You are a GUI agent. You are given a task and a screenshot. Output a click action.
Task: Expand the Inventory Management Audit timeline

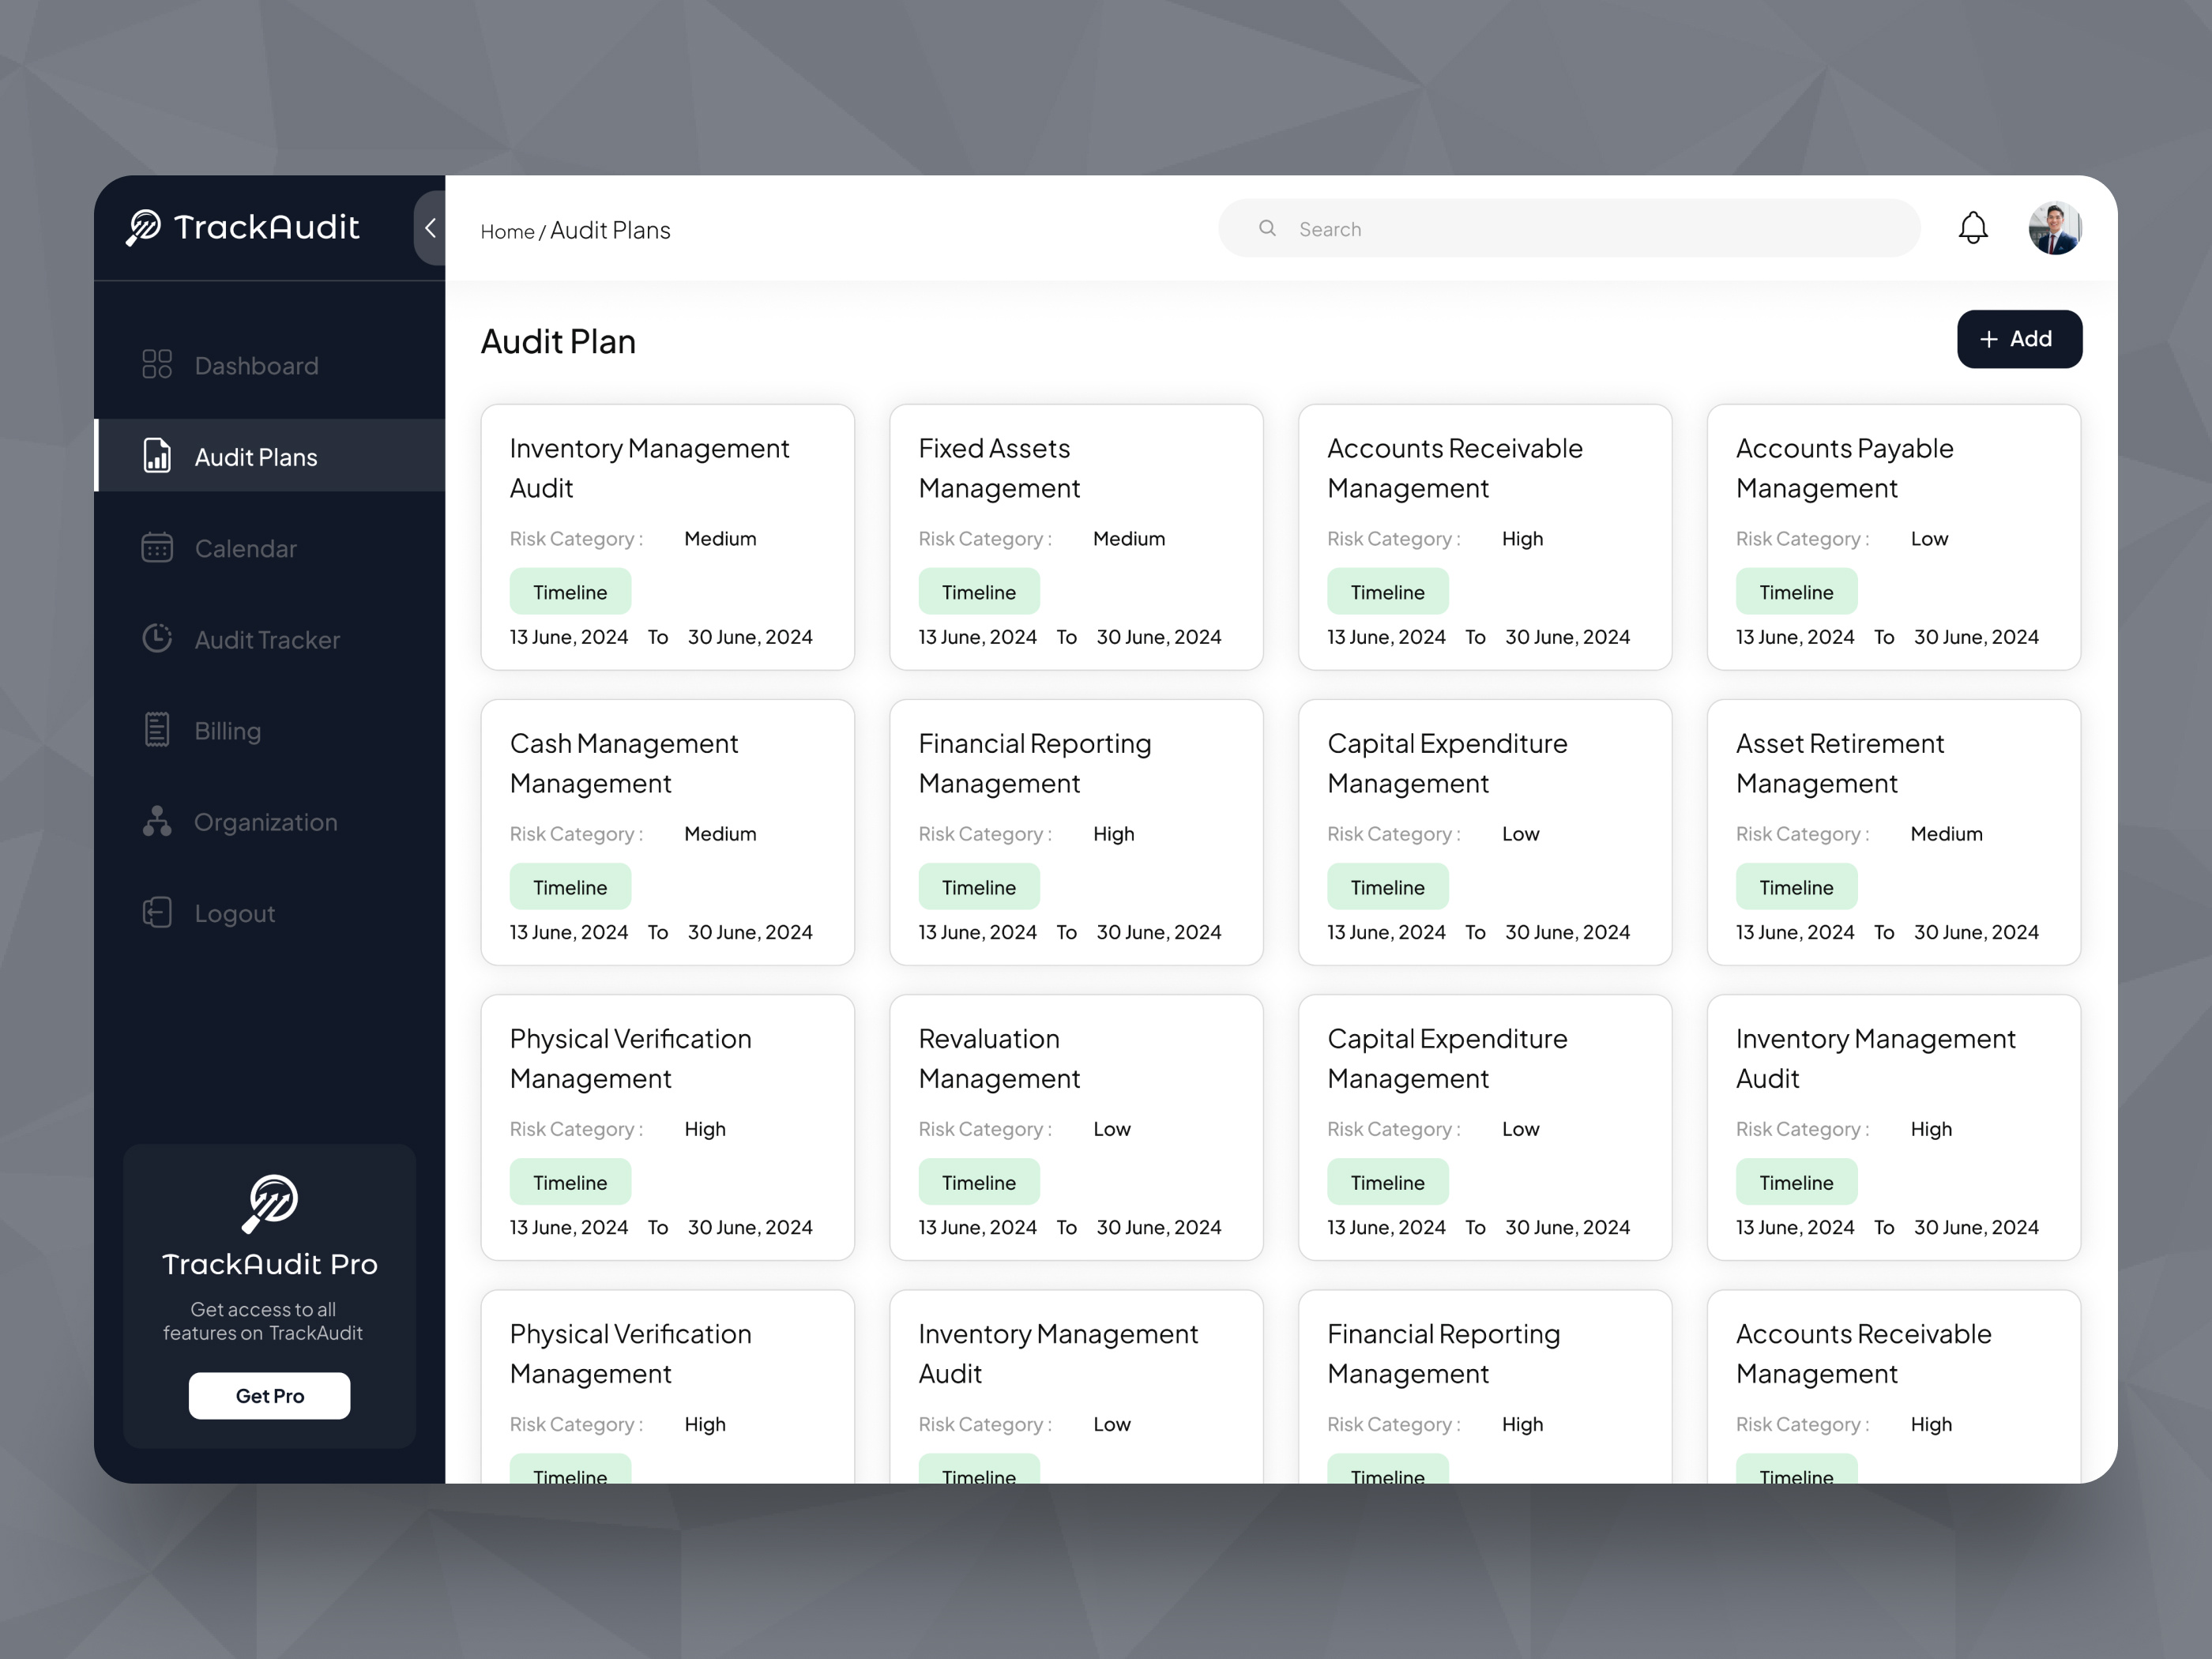570,591
